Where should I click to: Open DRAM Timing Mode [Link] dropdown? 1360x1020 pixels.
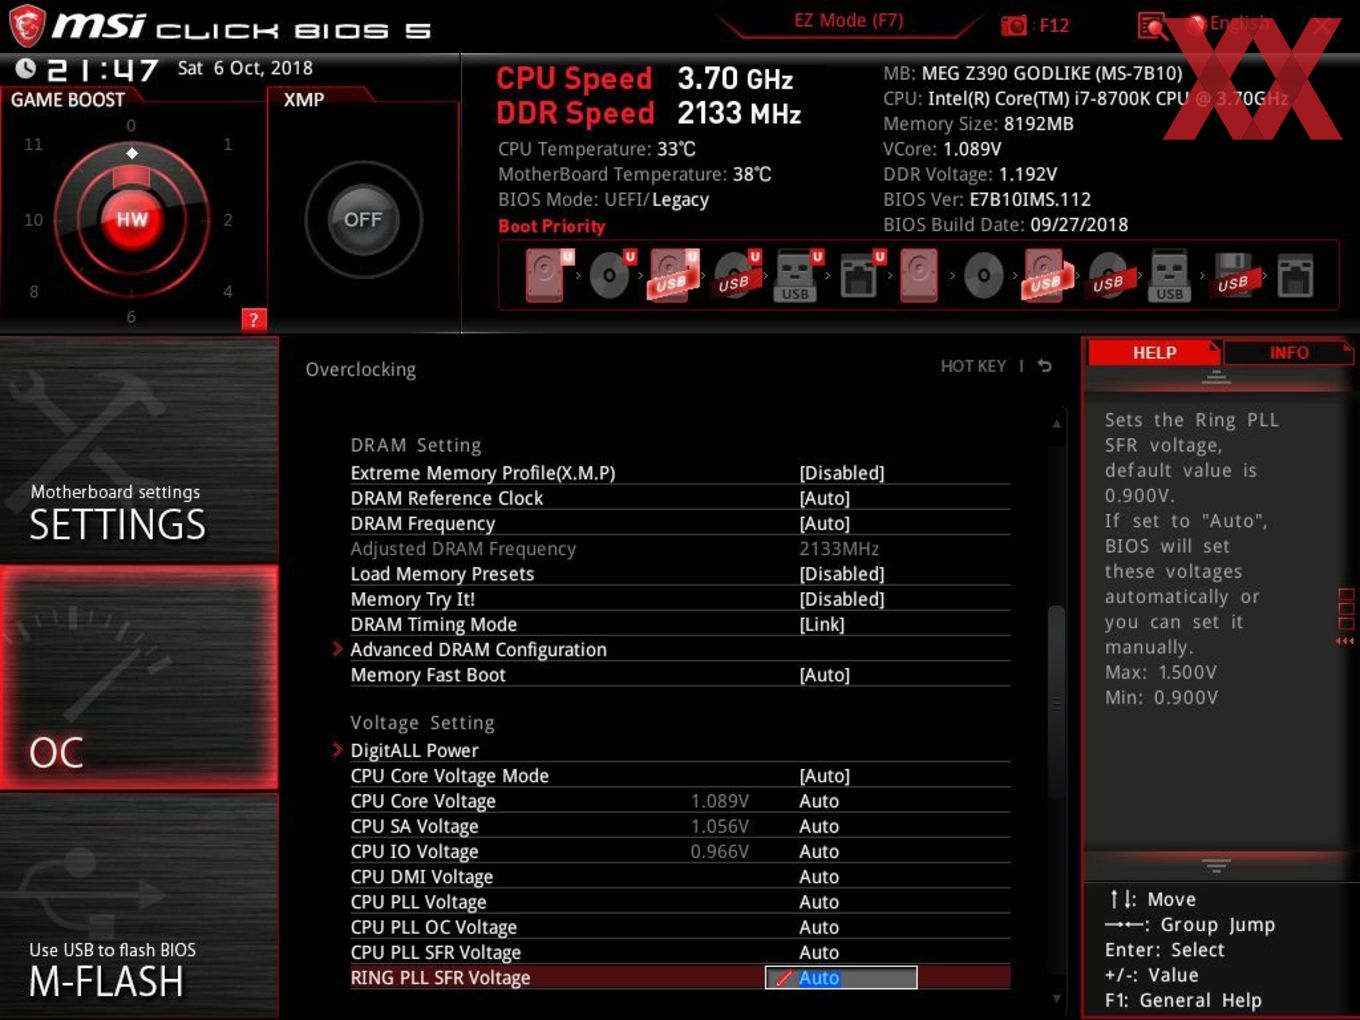(x=822, y=624)
